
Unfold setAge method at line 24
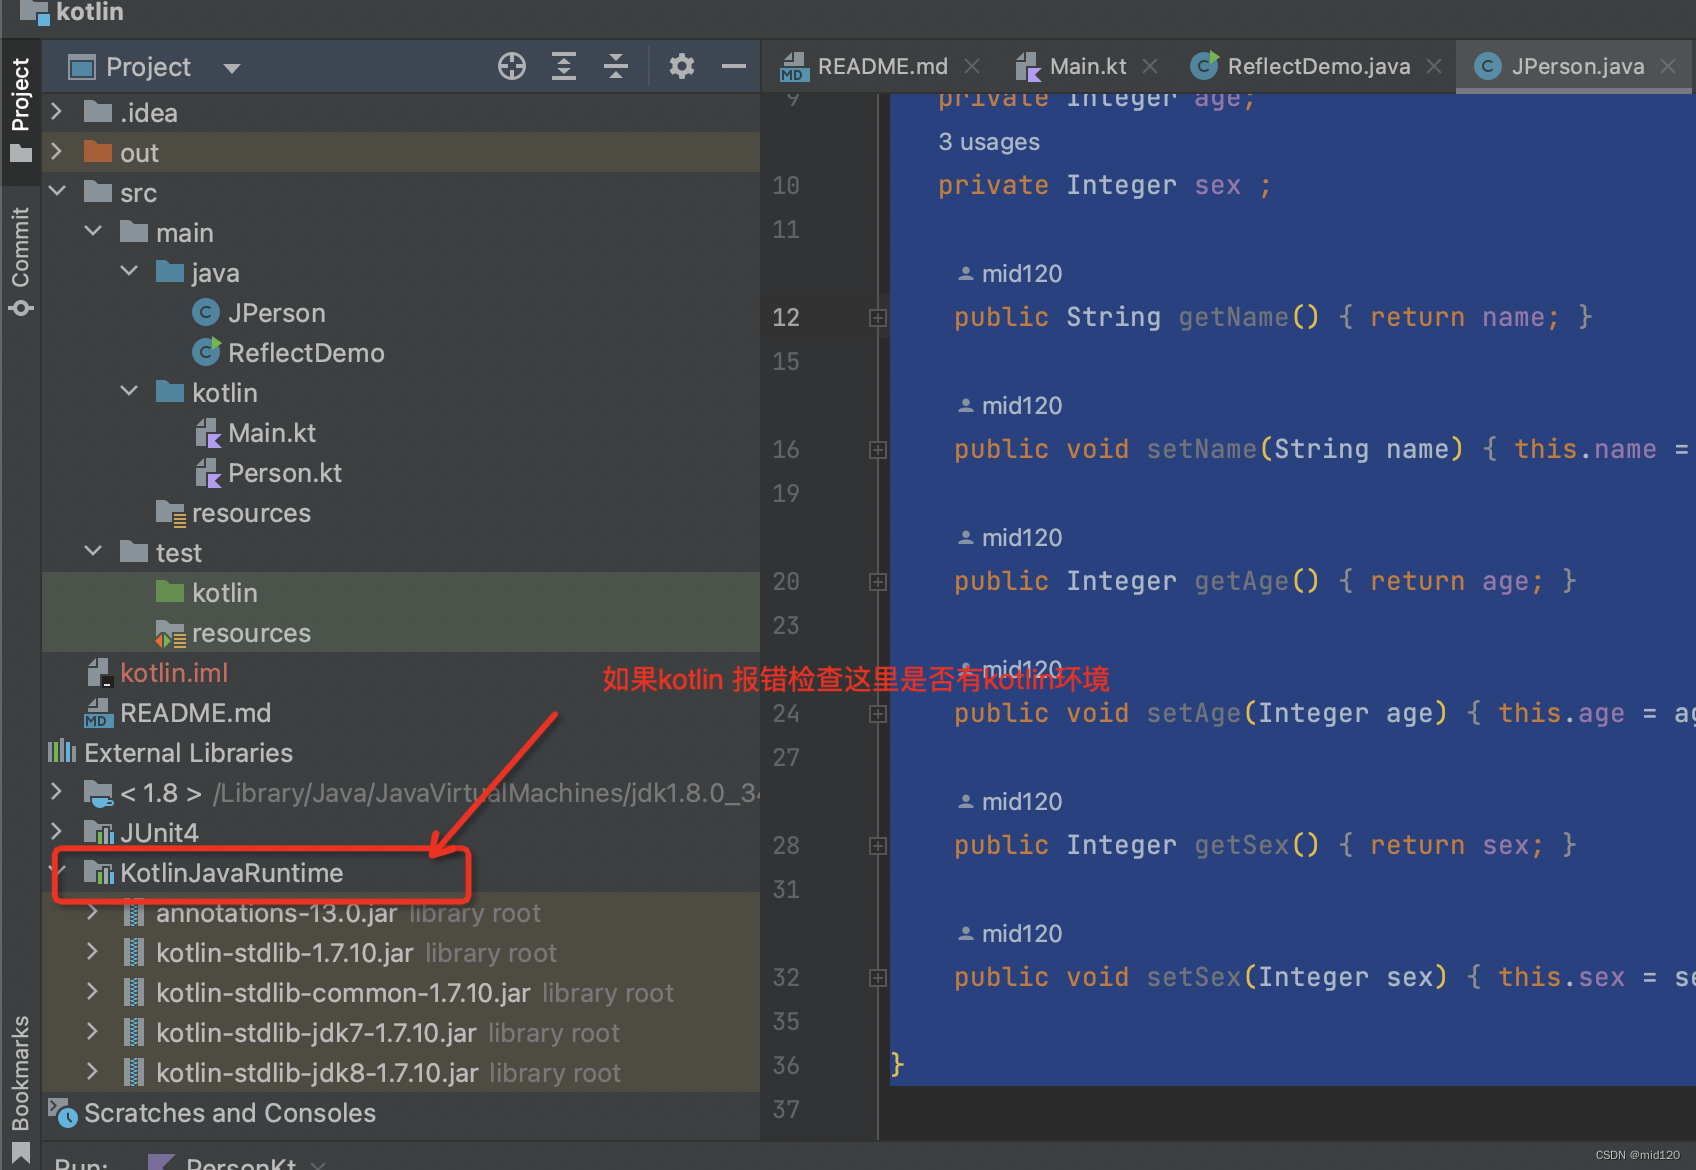(878, 714)
